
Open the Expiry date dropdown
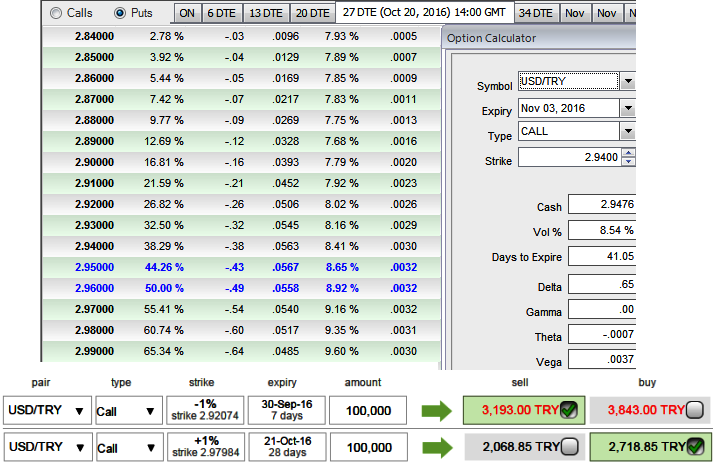(627, 108)
